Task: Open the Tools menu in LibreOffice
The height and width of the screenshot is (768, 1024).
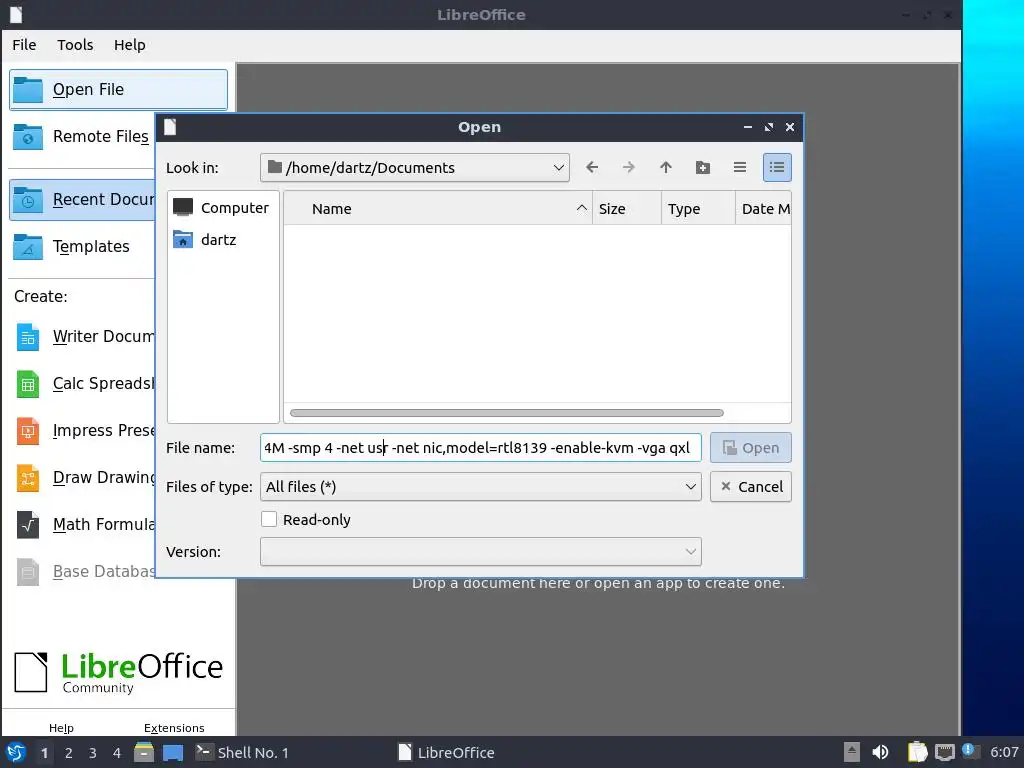Action: click(75, 45)
